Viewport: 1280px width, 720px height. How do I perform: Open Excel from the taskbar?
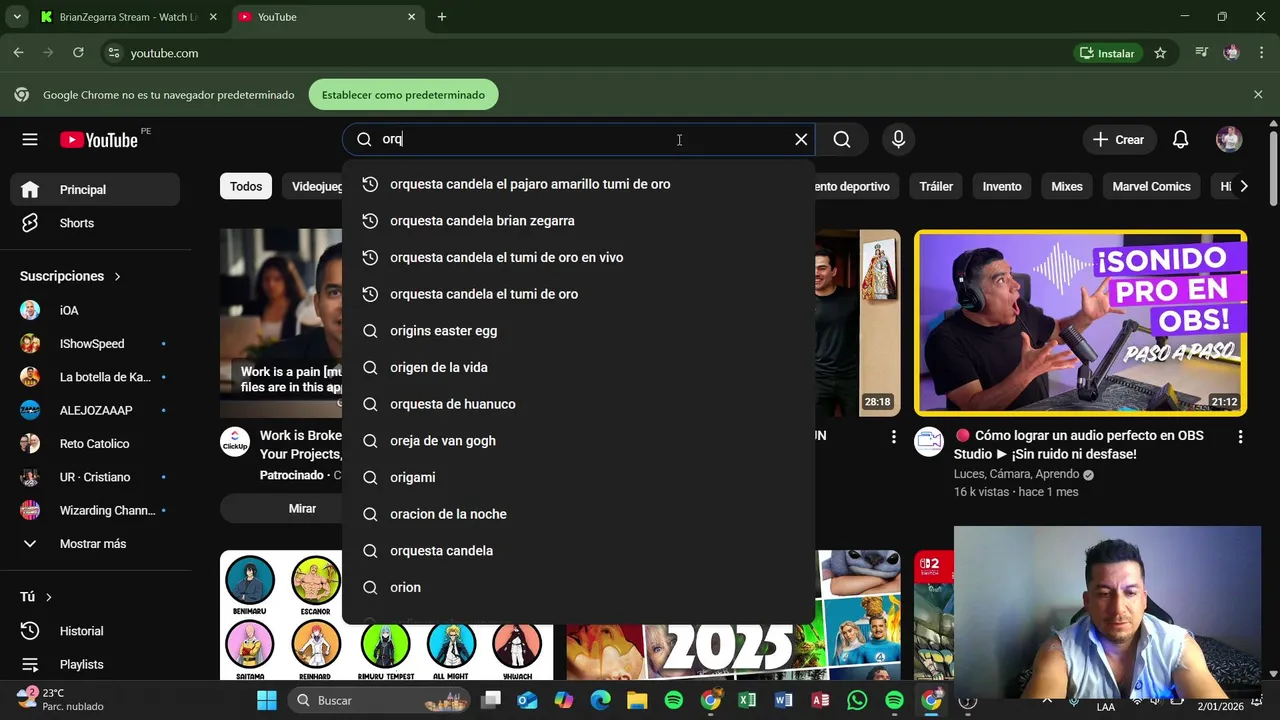(x=747, y=701)
